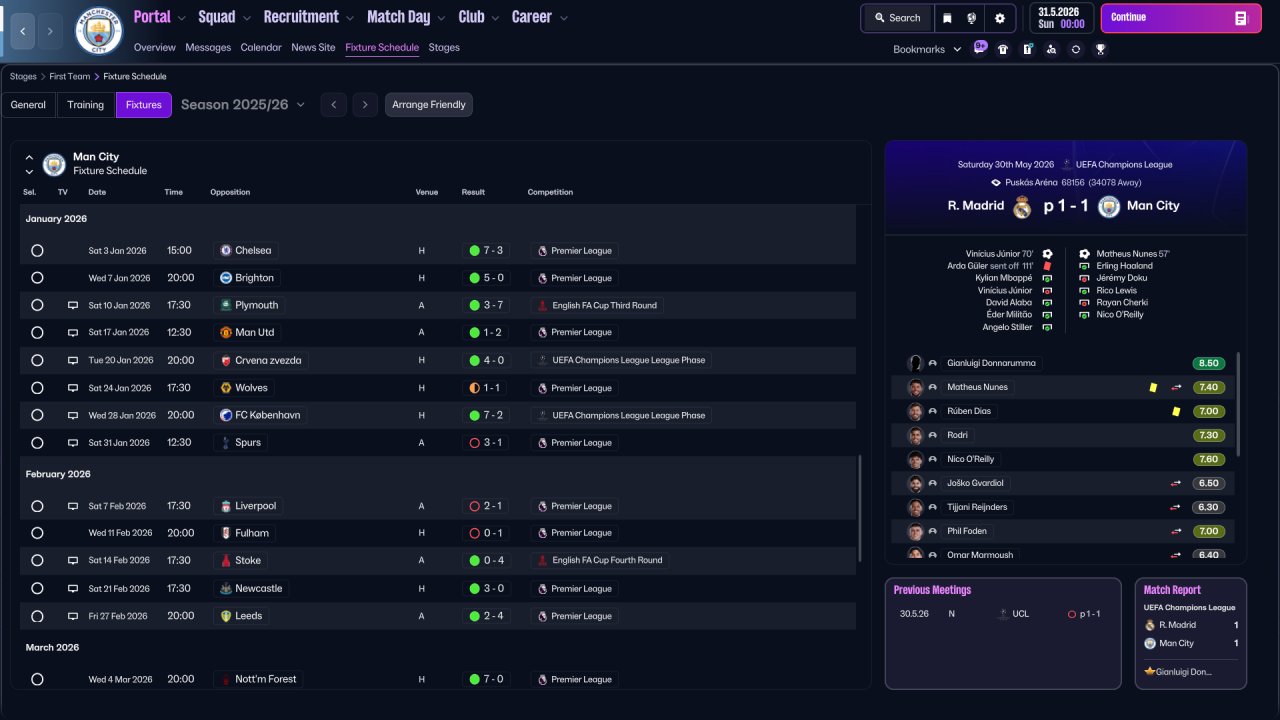Select the Leeds fixture radio button

pyautogui.click(x=37, y=616)
